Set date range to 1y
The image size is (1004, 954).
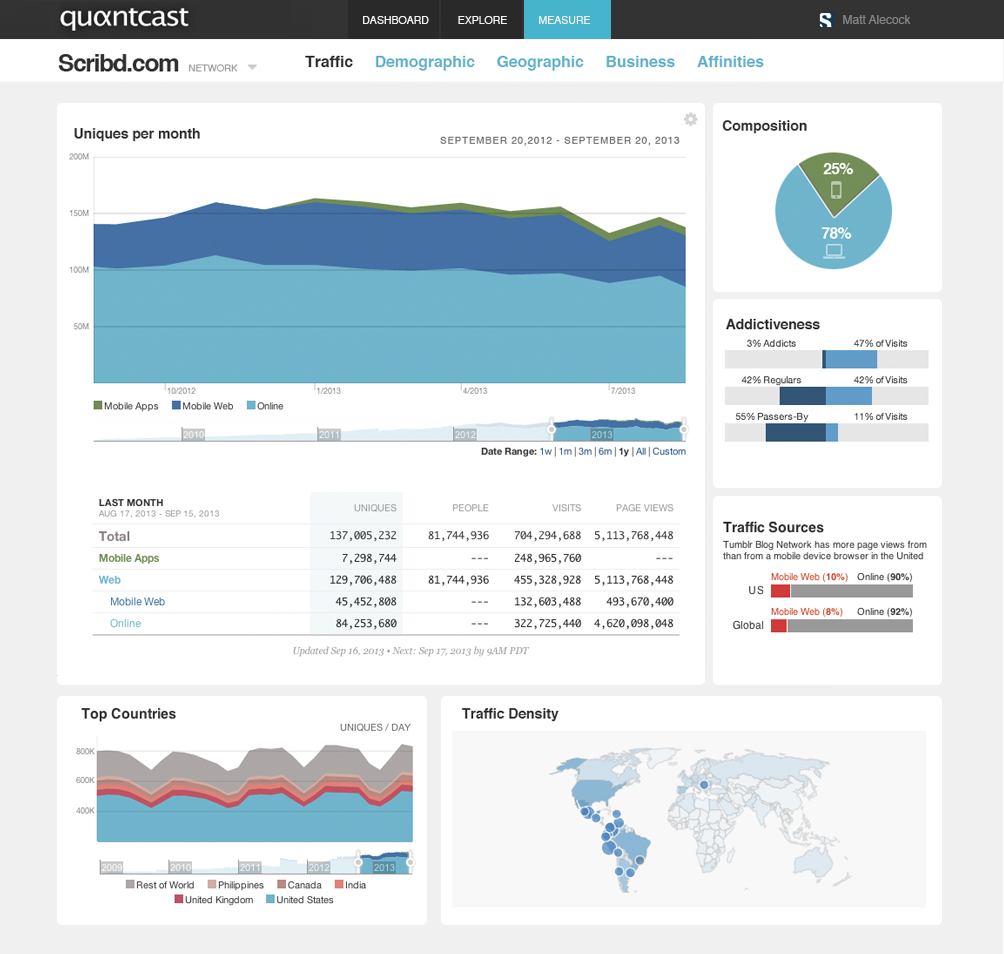tap(624, 451)
